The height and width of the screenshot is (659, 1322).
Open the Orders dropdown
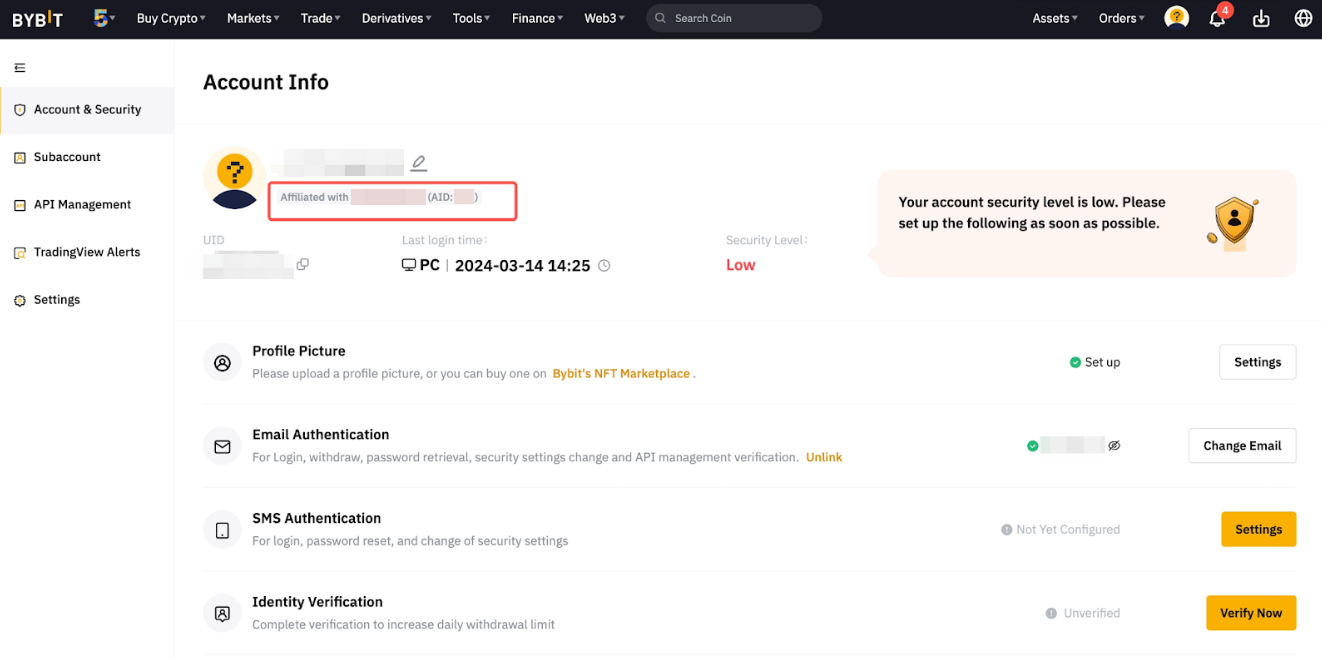point(1121,18)
